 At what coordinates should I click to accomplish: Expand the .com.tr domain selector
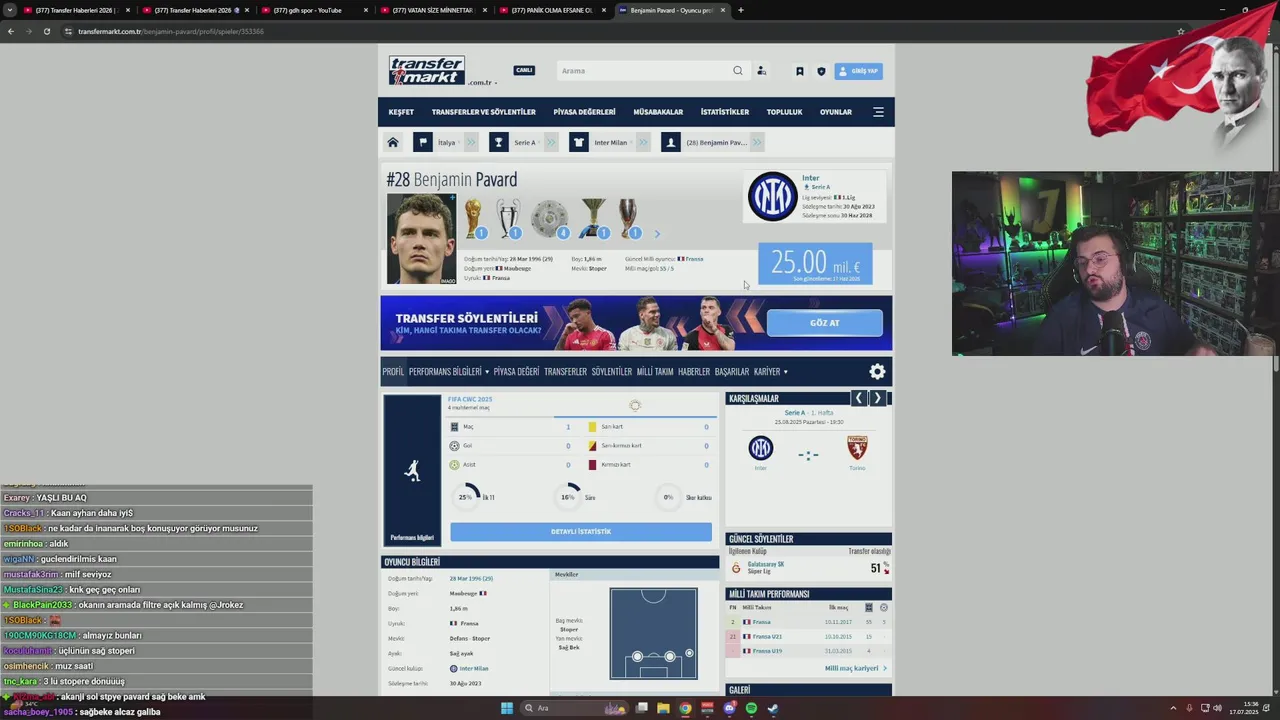pyautogui.click(x=483, y=83)
